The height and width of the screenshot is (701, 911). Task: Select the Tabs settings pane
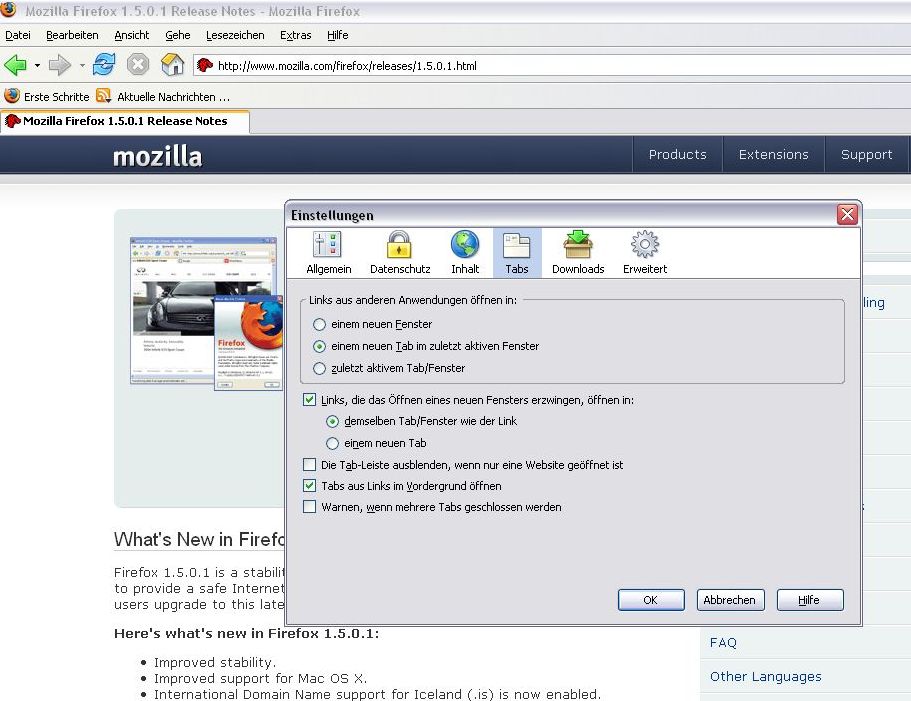pos(517,253)
